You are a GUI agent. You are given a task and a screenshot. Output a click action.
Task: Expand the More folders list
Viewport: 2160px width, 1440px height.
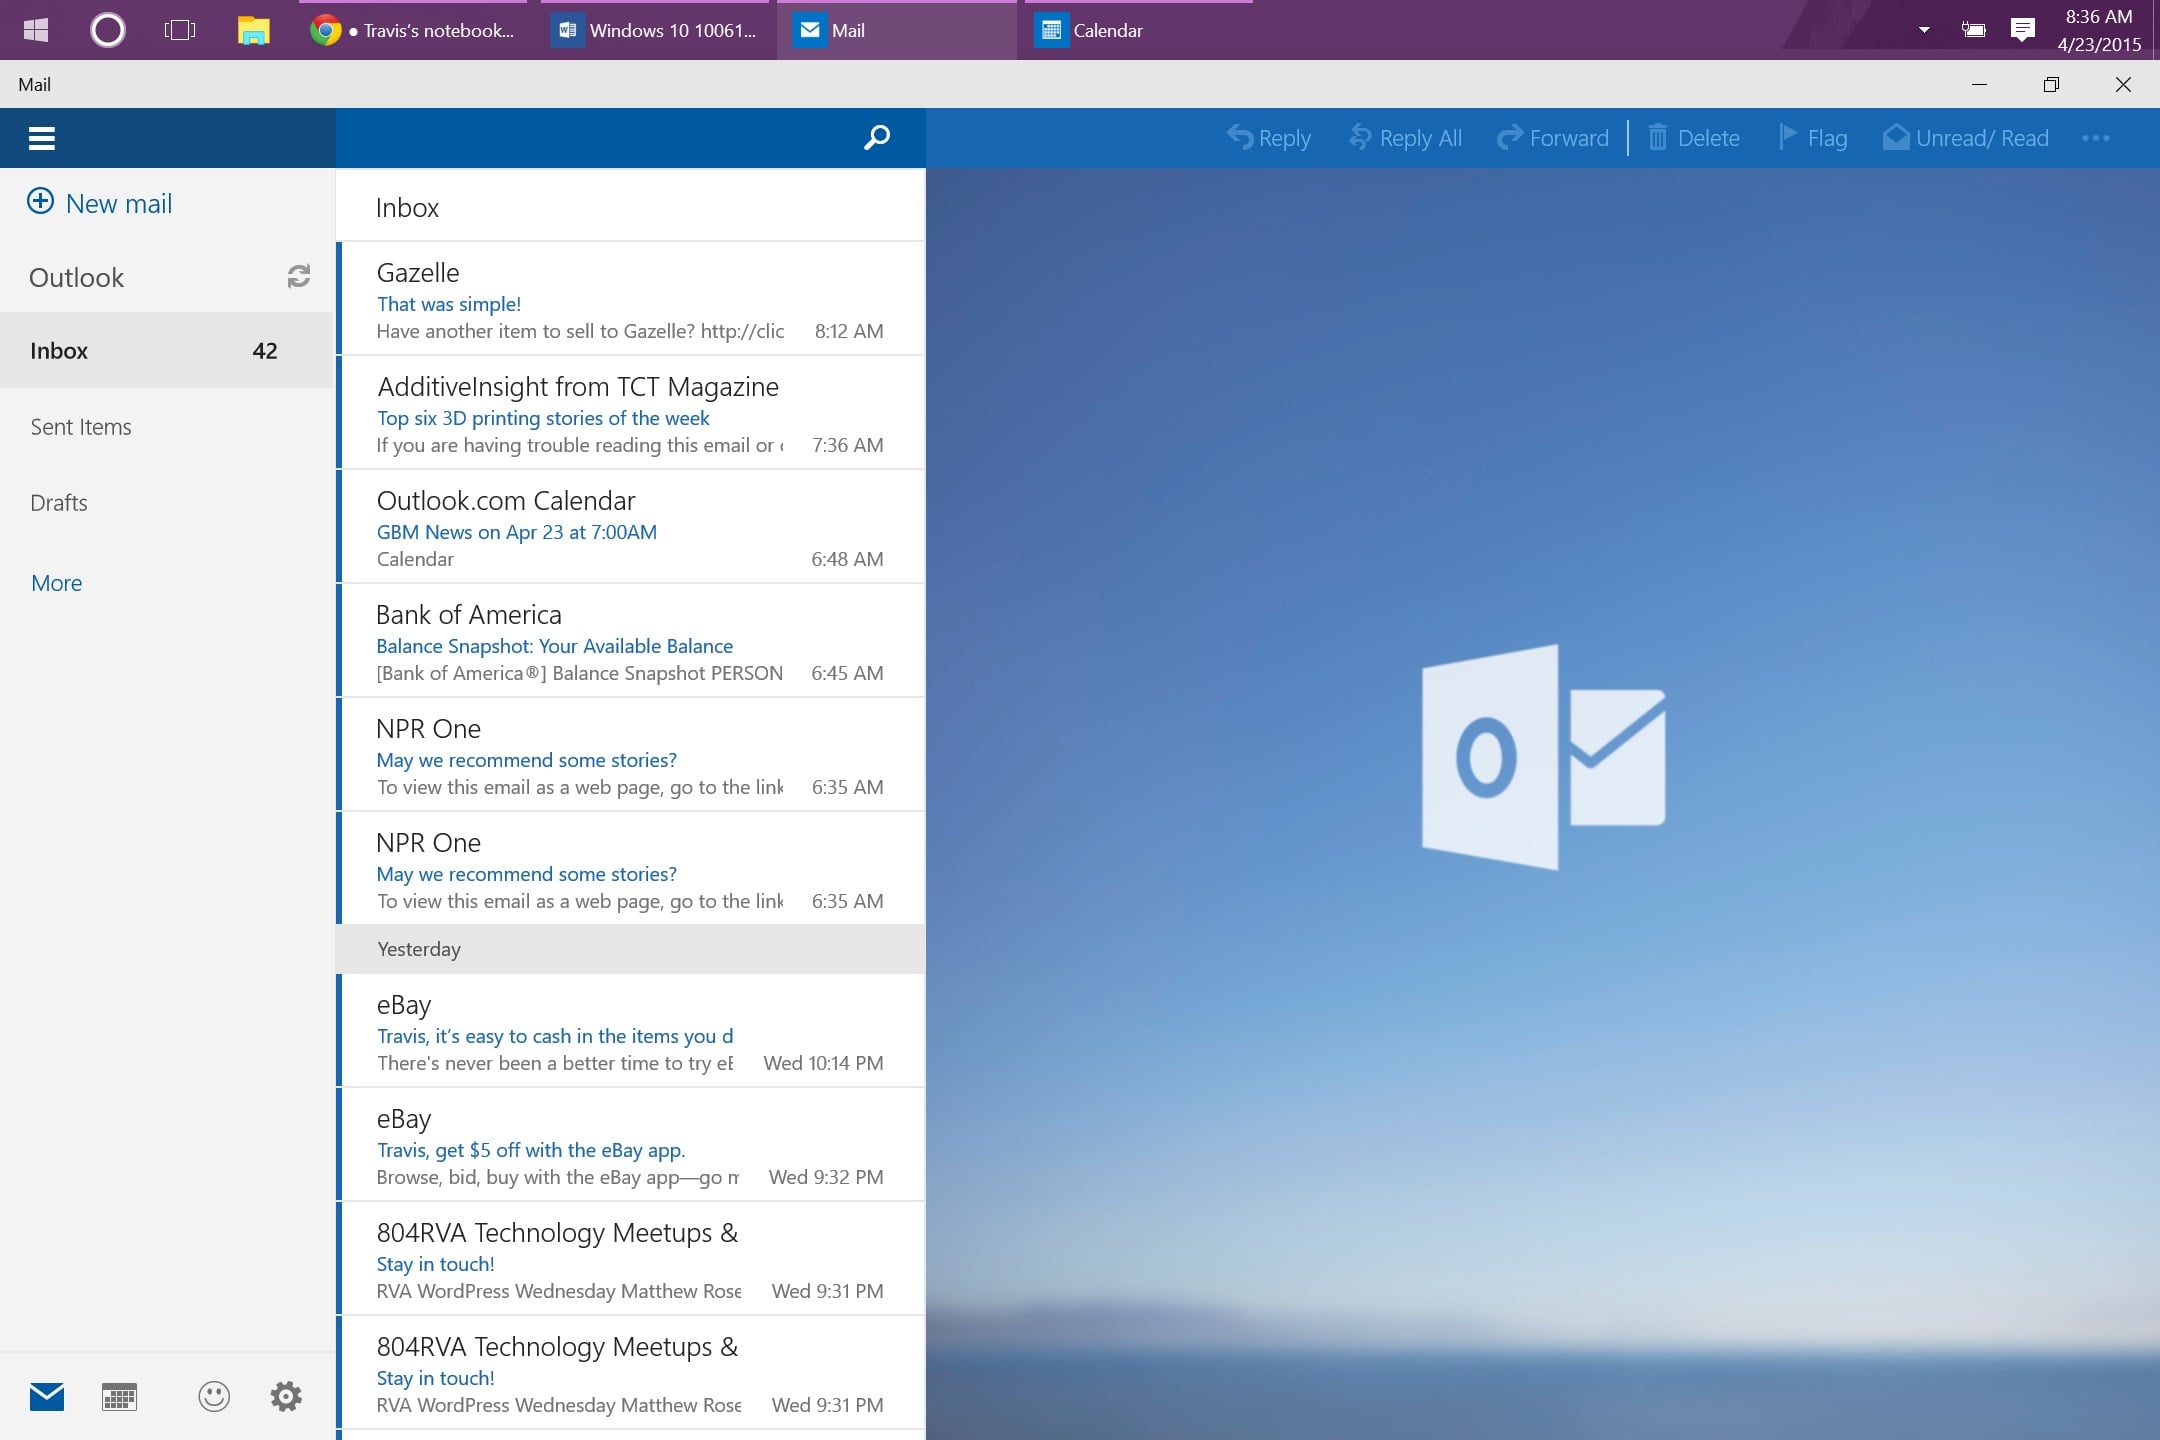57,583
